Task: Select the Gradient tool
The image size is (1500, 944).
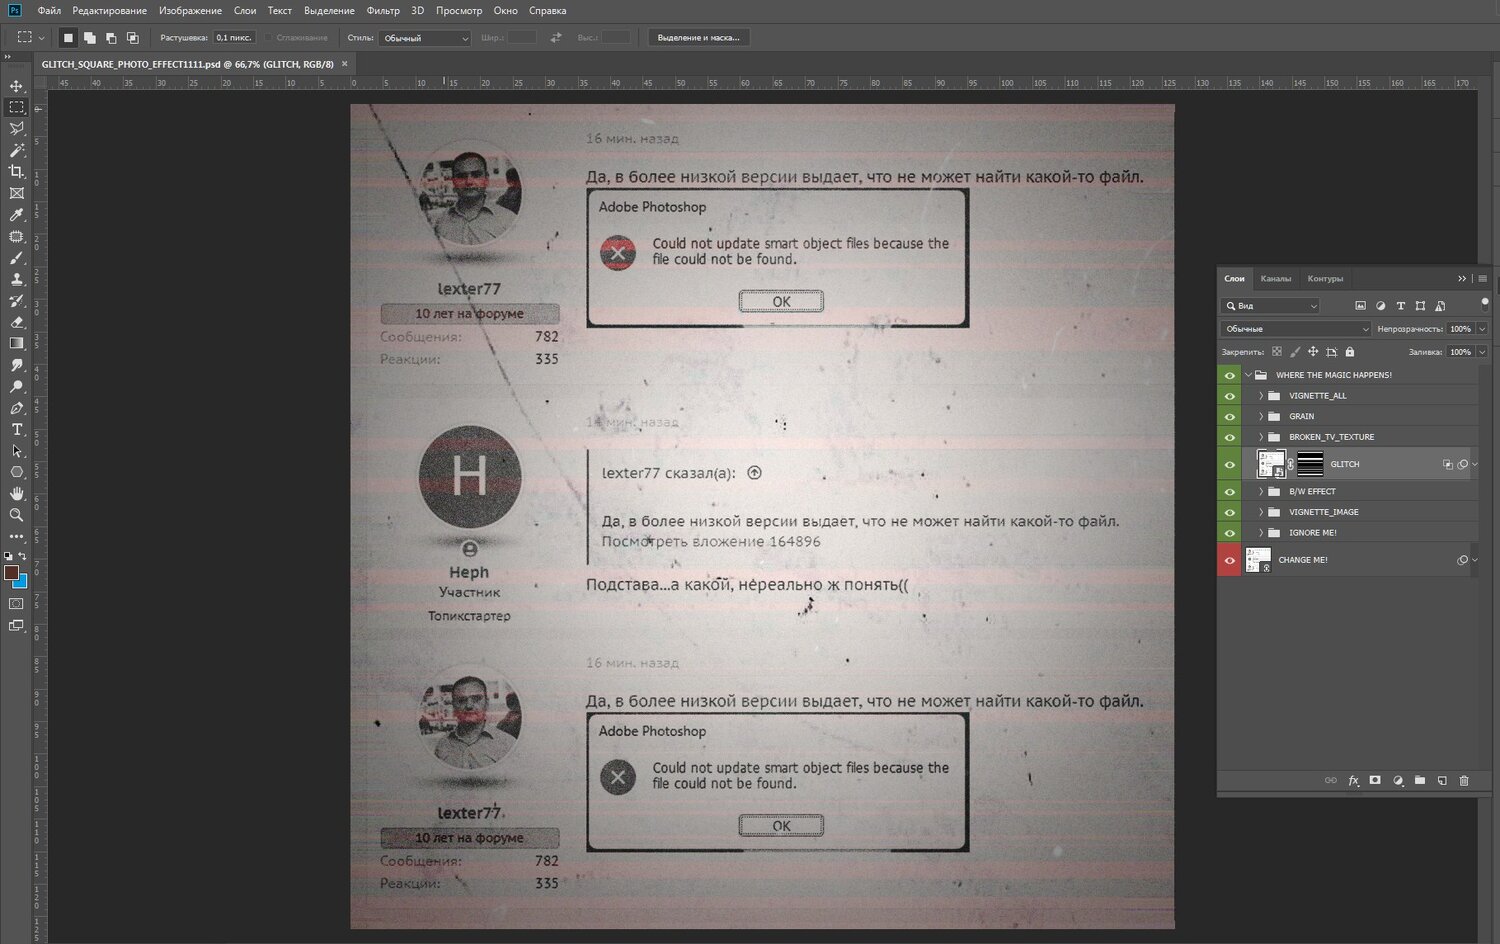Action: [17, 343]
